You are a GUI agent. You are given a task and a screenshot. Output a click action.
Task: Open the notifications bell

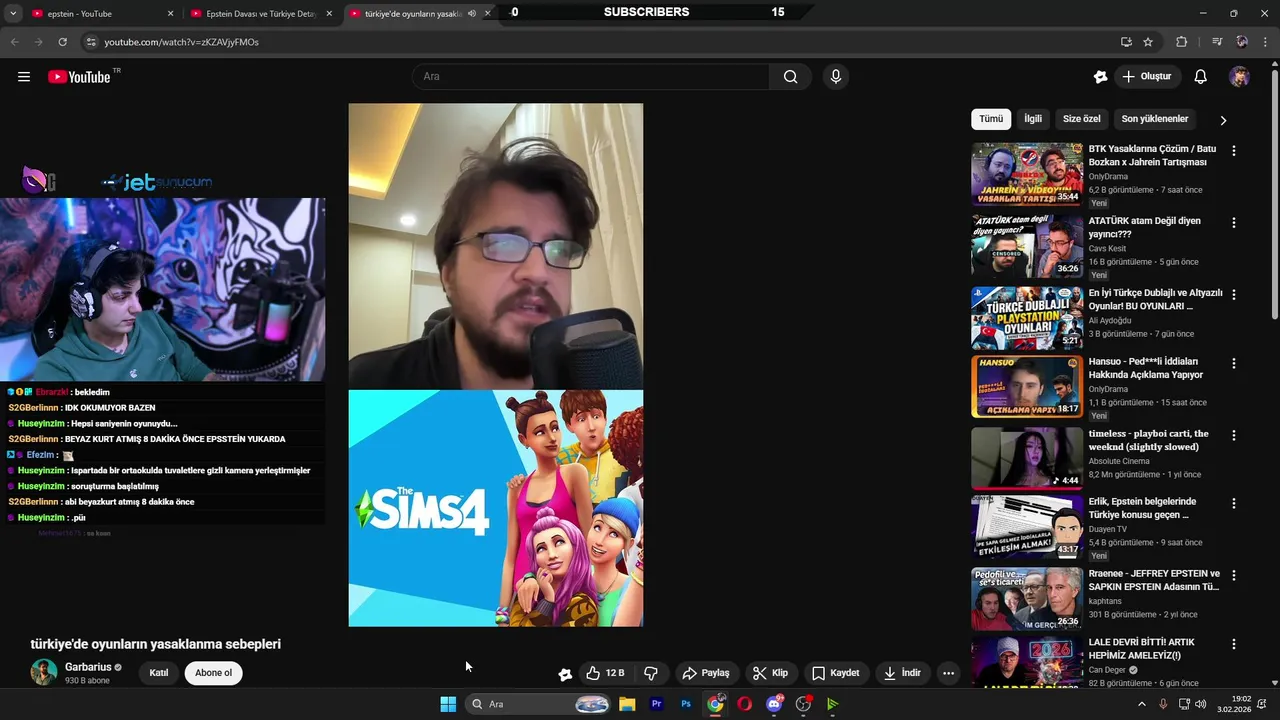1201,77
